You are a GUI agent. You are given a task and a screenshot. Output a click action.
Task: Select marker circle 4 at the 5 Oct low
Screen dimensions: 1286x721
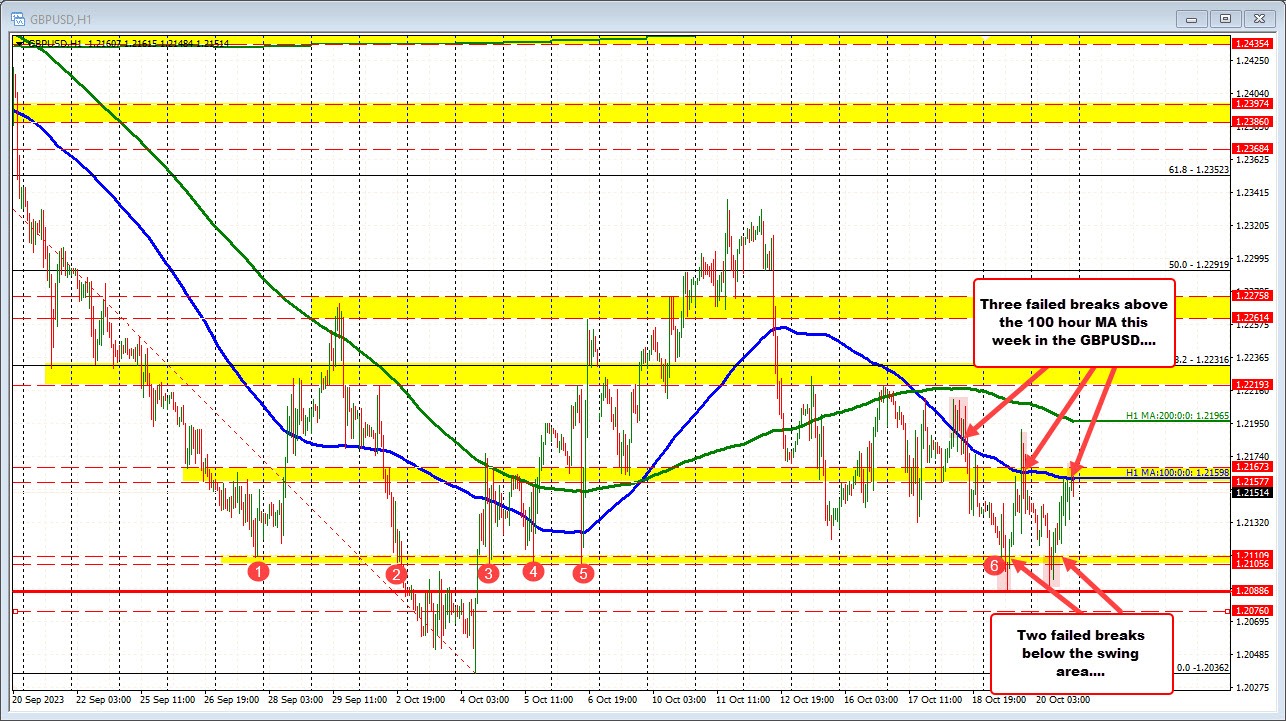[535, 571]
